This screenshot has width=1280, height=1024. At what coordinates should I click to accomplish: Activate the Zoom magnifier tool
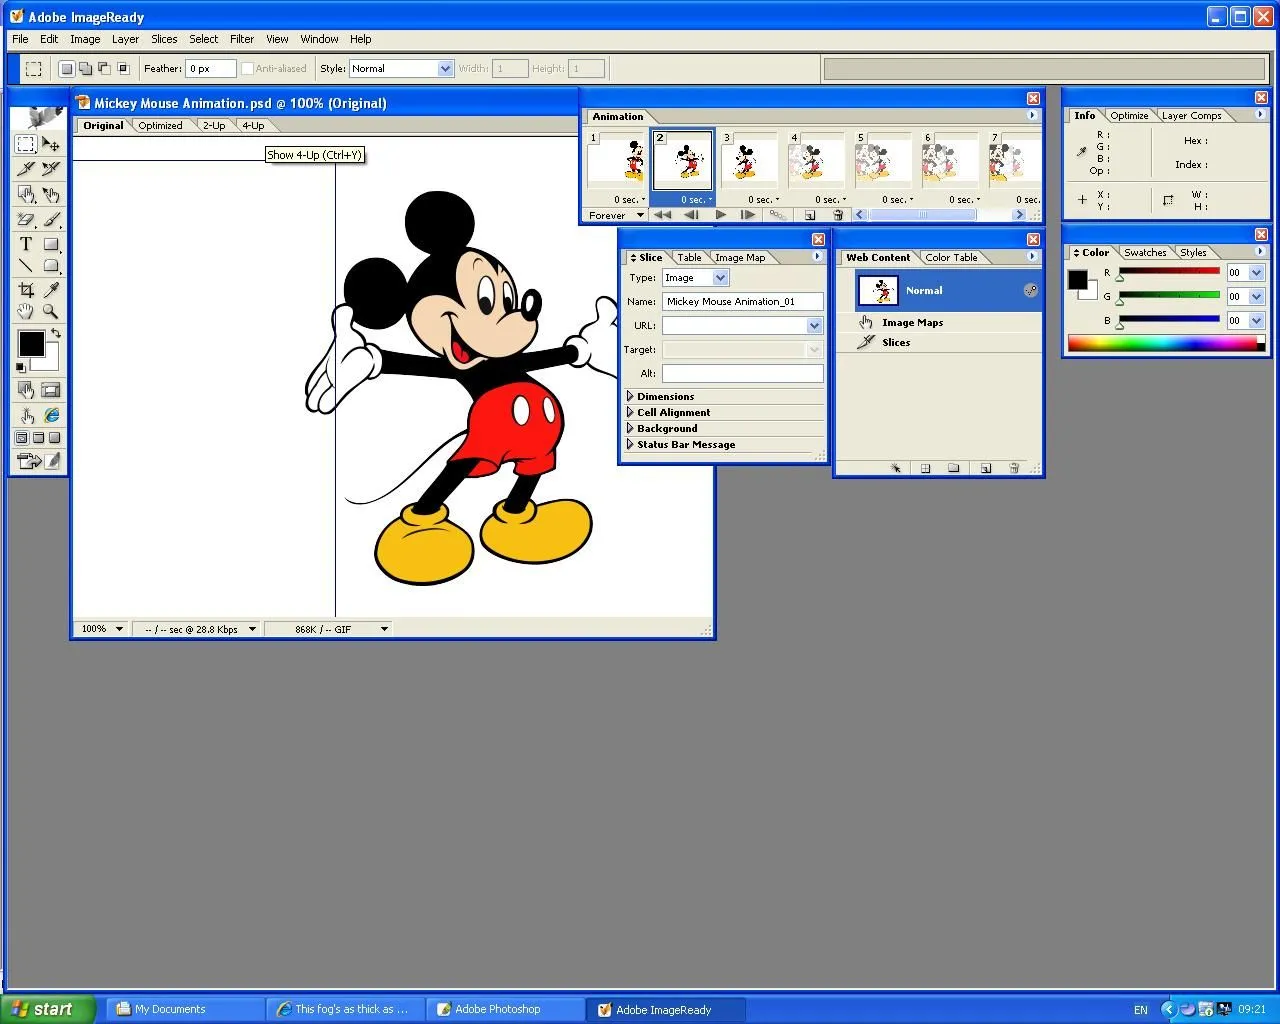[x=51, y=311]
